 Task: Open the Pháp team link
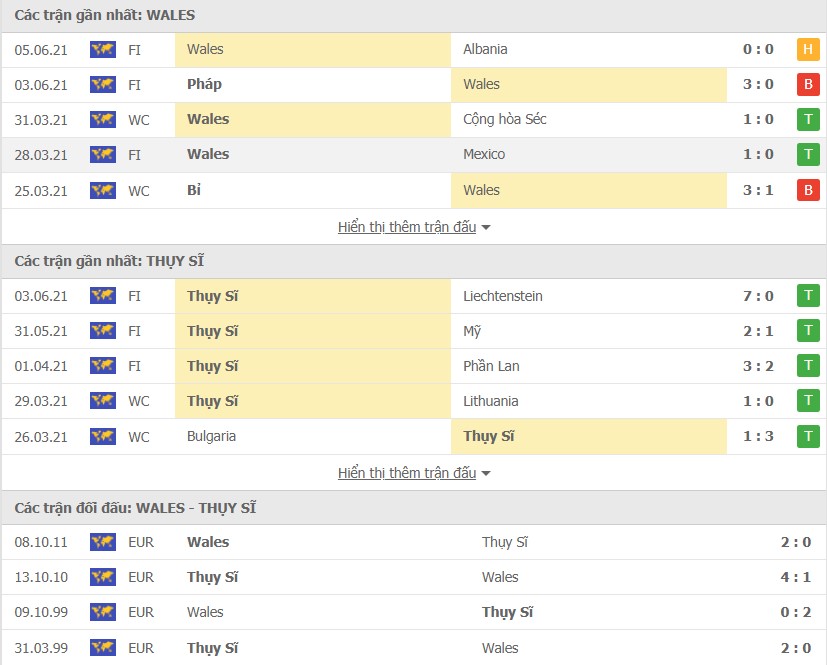[204, 84]
